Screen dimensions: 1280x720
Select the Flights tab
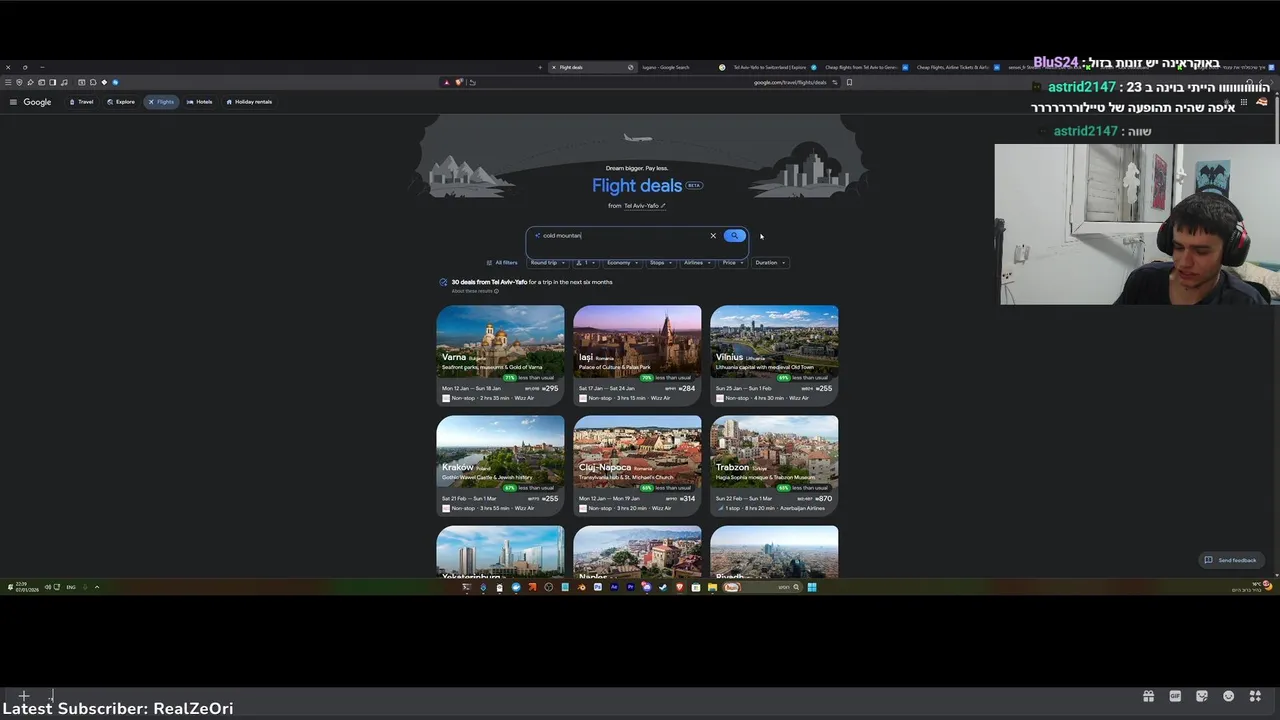(x=161, y=102)
